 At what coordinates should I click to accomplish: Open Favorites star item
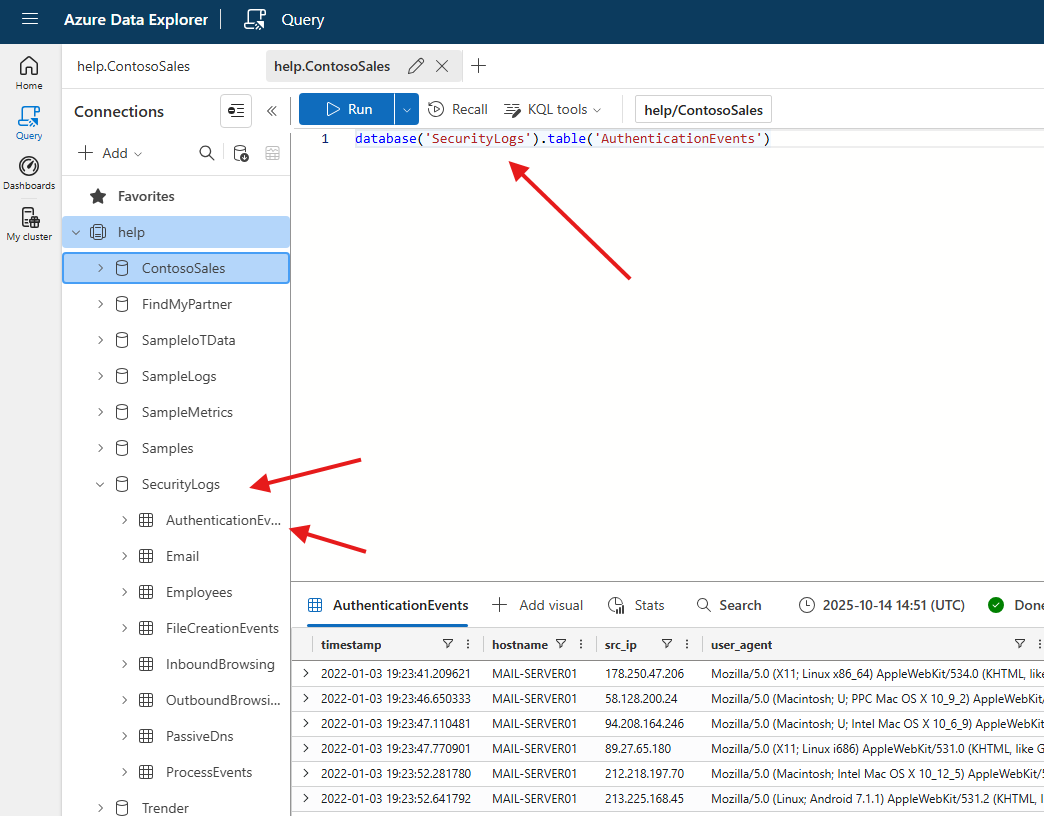146,196
